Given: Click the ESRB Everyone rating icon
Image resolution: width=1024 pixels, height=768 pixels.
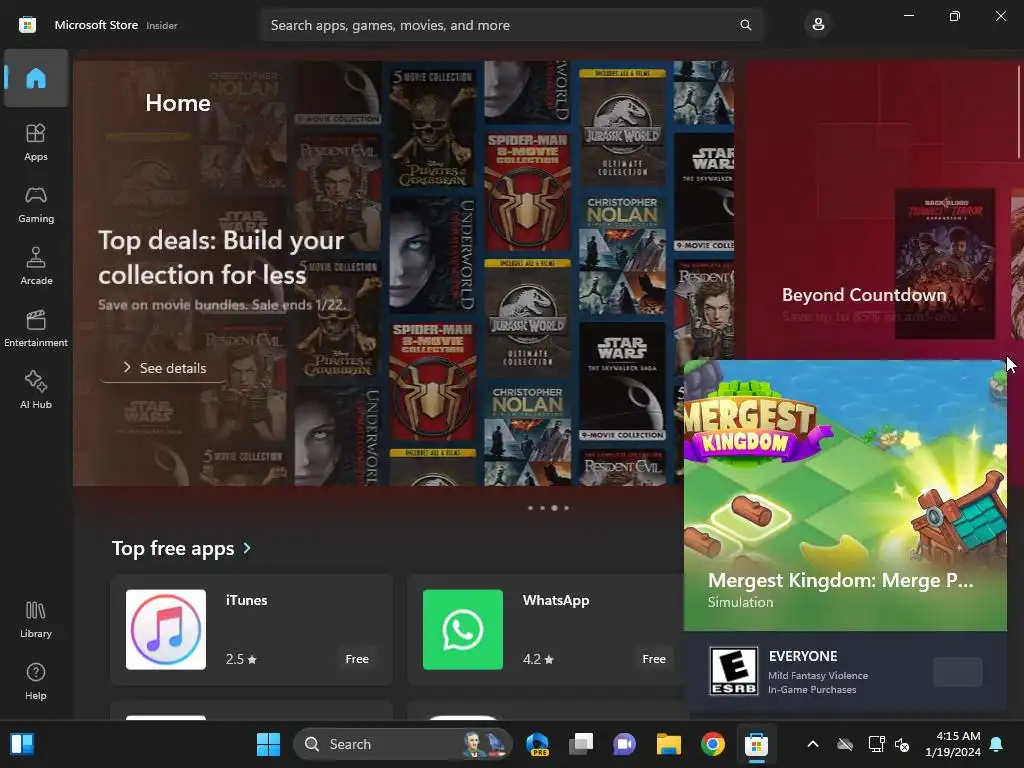Looking at the screenshot, I should pyautogui.click(x=733, y=671).
